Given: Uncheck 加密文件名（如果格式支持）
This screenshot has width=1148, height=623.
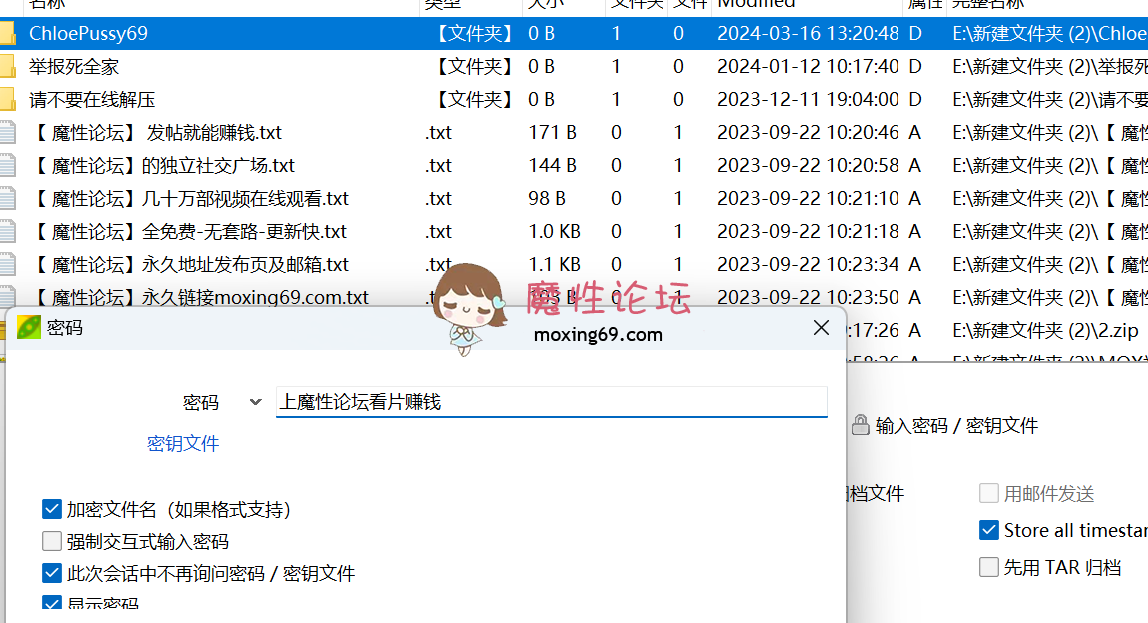Looking at the screenshot, I should 51,509.
